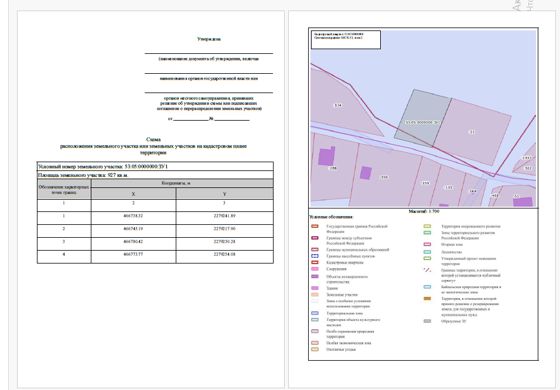Click the pink 'Сооружения' legend swatch

tap(315, 269)
